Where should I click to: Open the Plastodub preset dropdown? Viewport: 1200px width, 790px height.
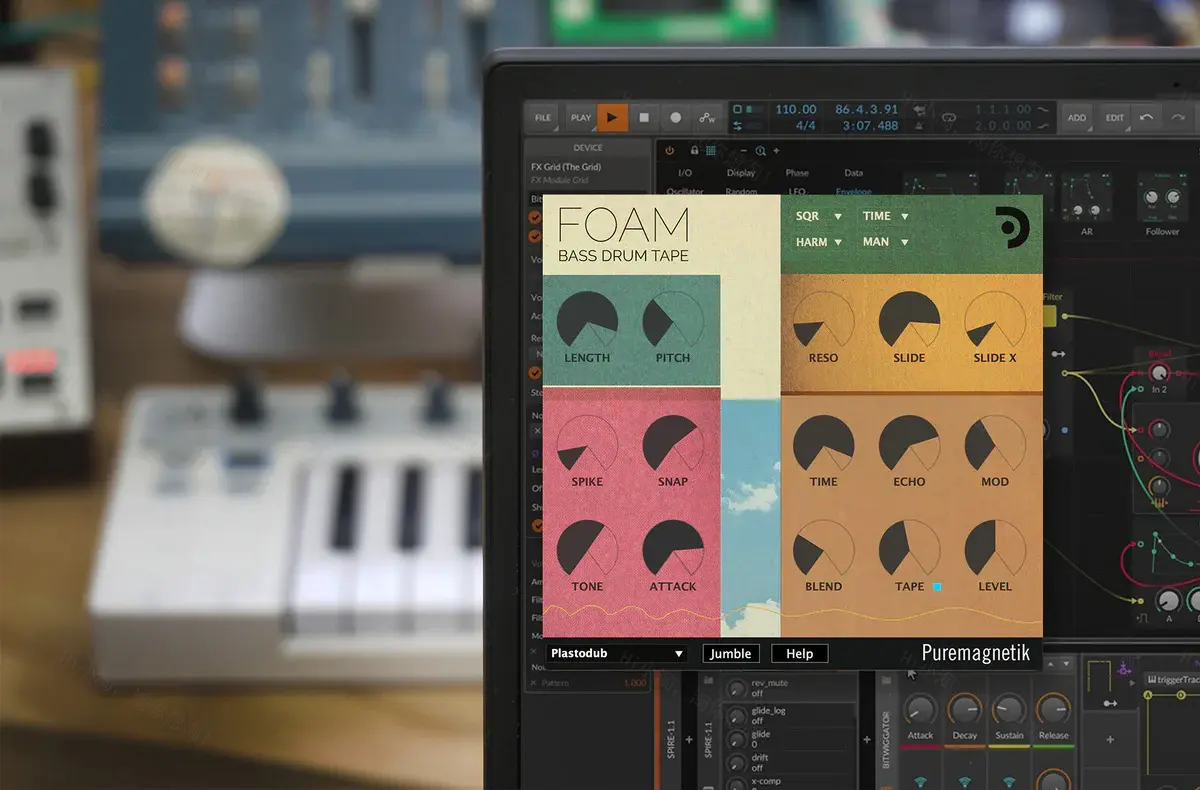click(x=615, y=652)
